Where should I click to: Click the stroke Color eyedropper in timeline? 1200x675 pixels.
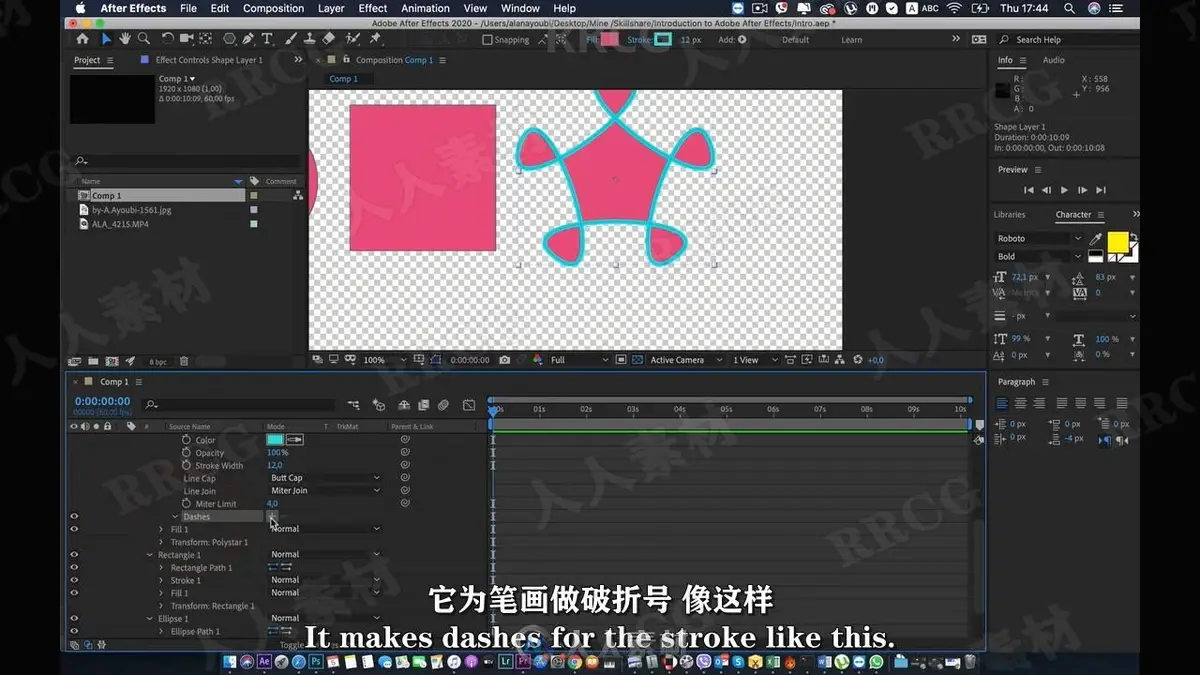click(295, 440)
